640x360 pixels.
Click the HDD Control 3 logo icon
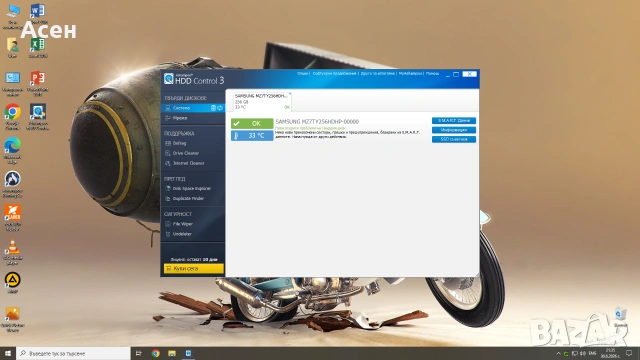169,78
